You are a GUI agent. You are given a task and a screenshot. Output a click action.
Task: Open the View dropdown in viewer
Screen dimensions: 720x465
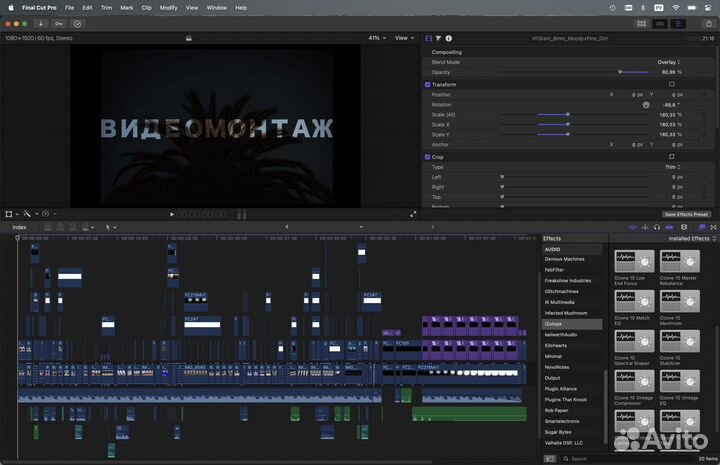tap(403, 38)
